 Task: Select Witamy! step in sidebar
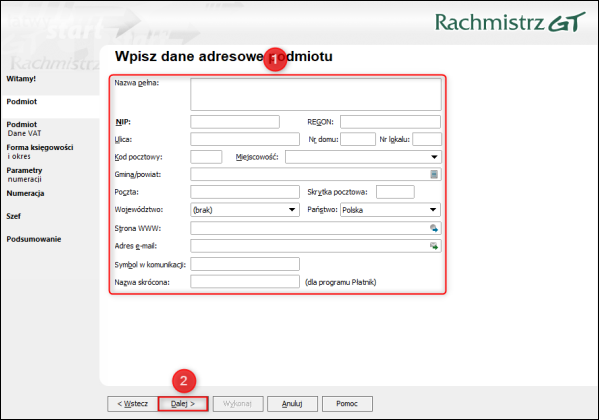click(x=21, y=79)
